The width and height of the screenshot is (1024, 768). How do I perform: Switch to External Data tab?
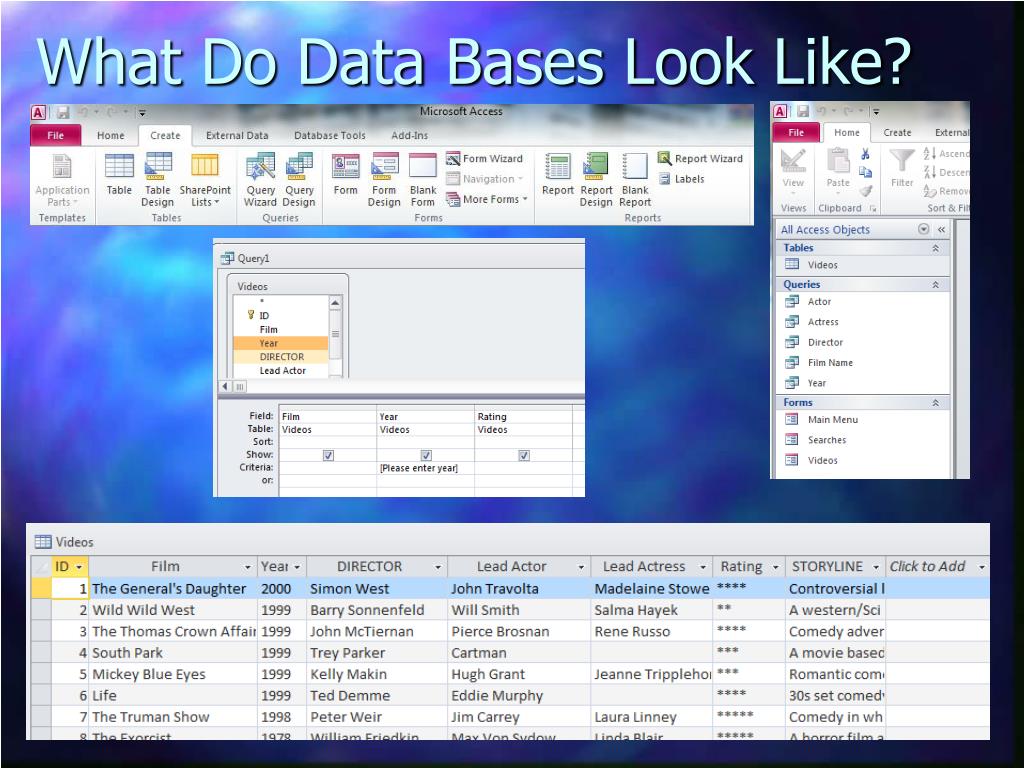pos(237,135)
